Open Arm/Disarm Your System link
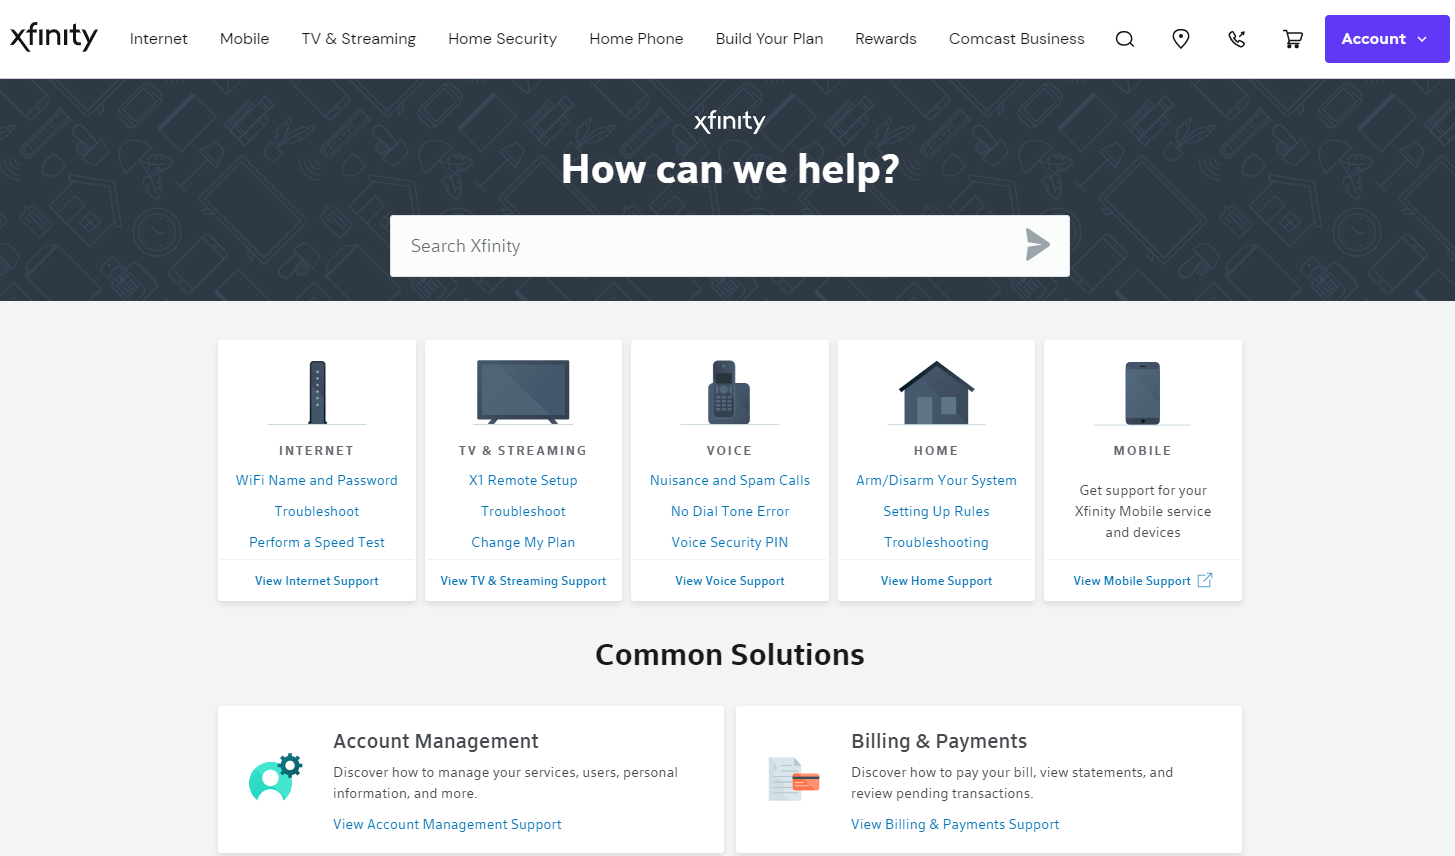Viewport: 1455px width, 856px height. click(936, 480)
